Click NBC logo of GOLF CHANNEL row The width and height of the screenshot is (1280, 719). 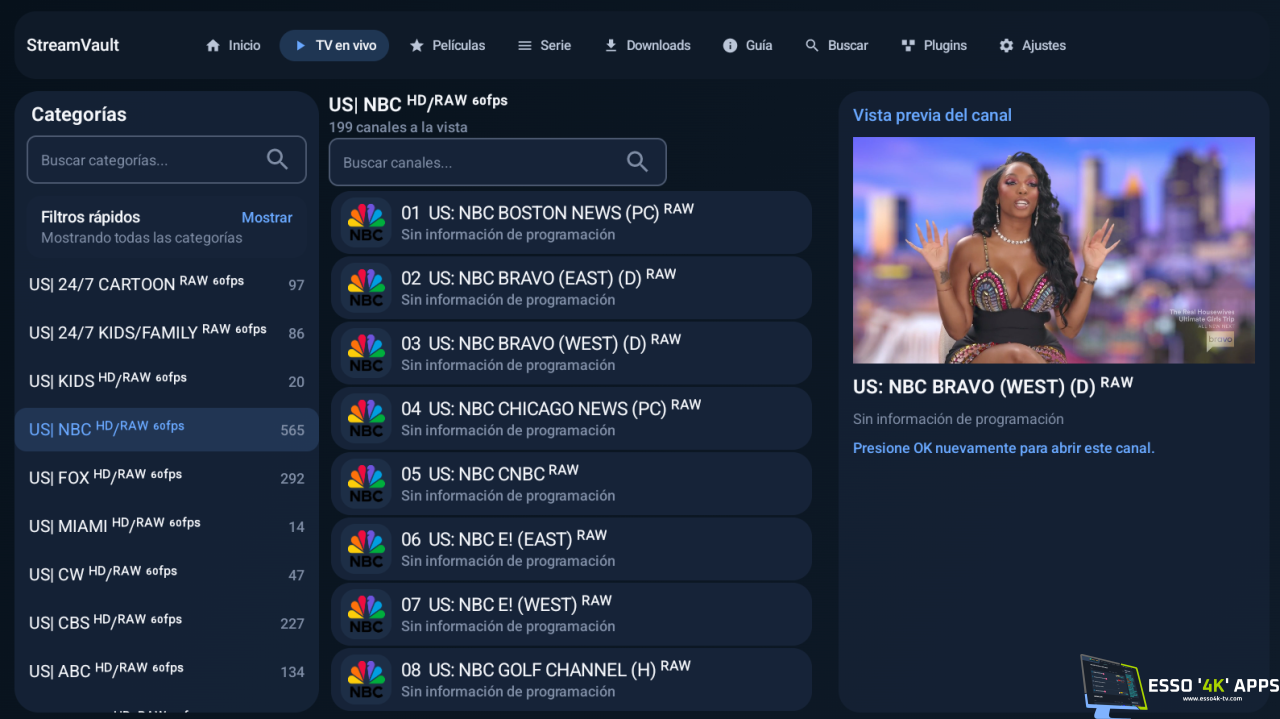pos(366,680)
